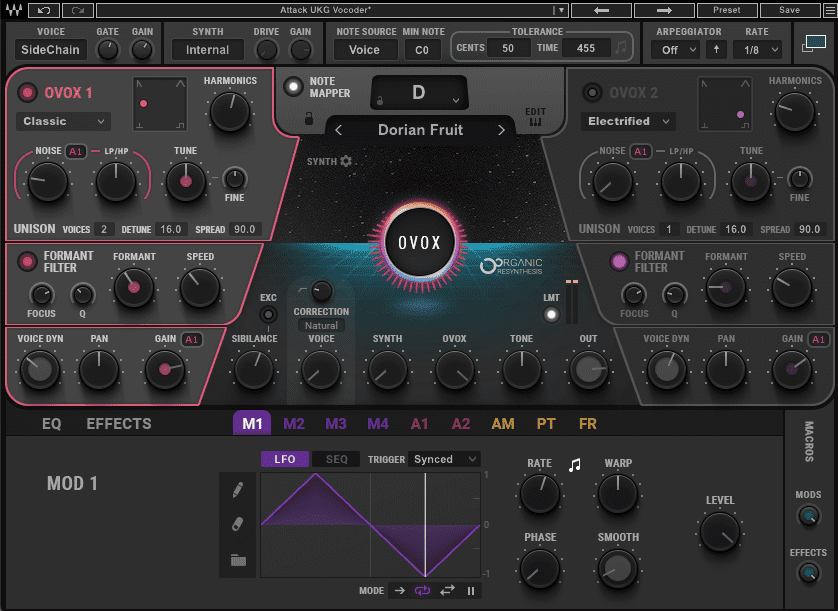Image resolution: width=838 pixels, height=611 pixels.
Task: Click the OVOX 1 Harmonics knob
Action: point(230,112)
